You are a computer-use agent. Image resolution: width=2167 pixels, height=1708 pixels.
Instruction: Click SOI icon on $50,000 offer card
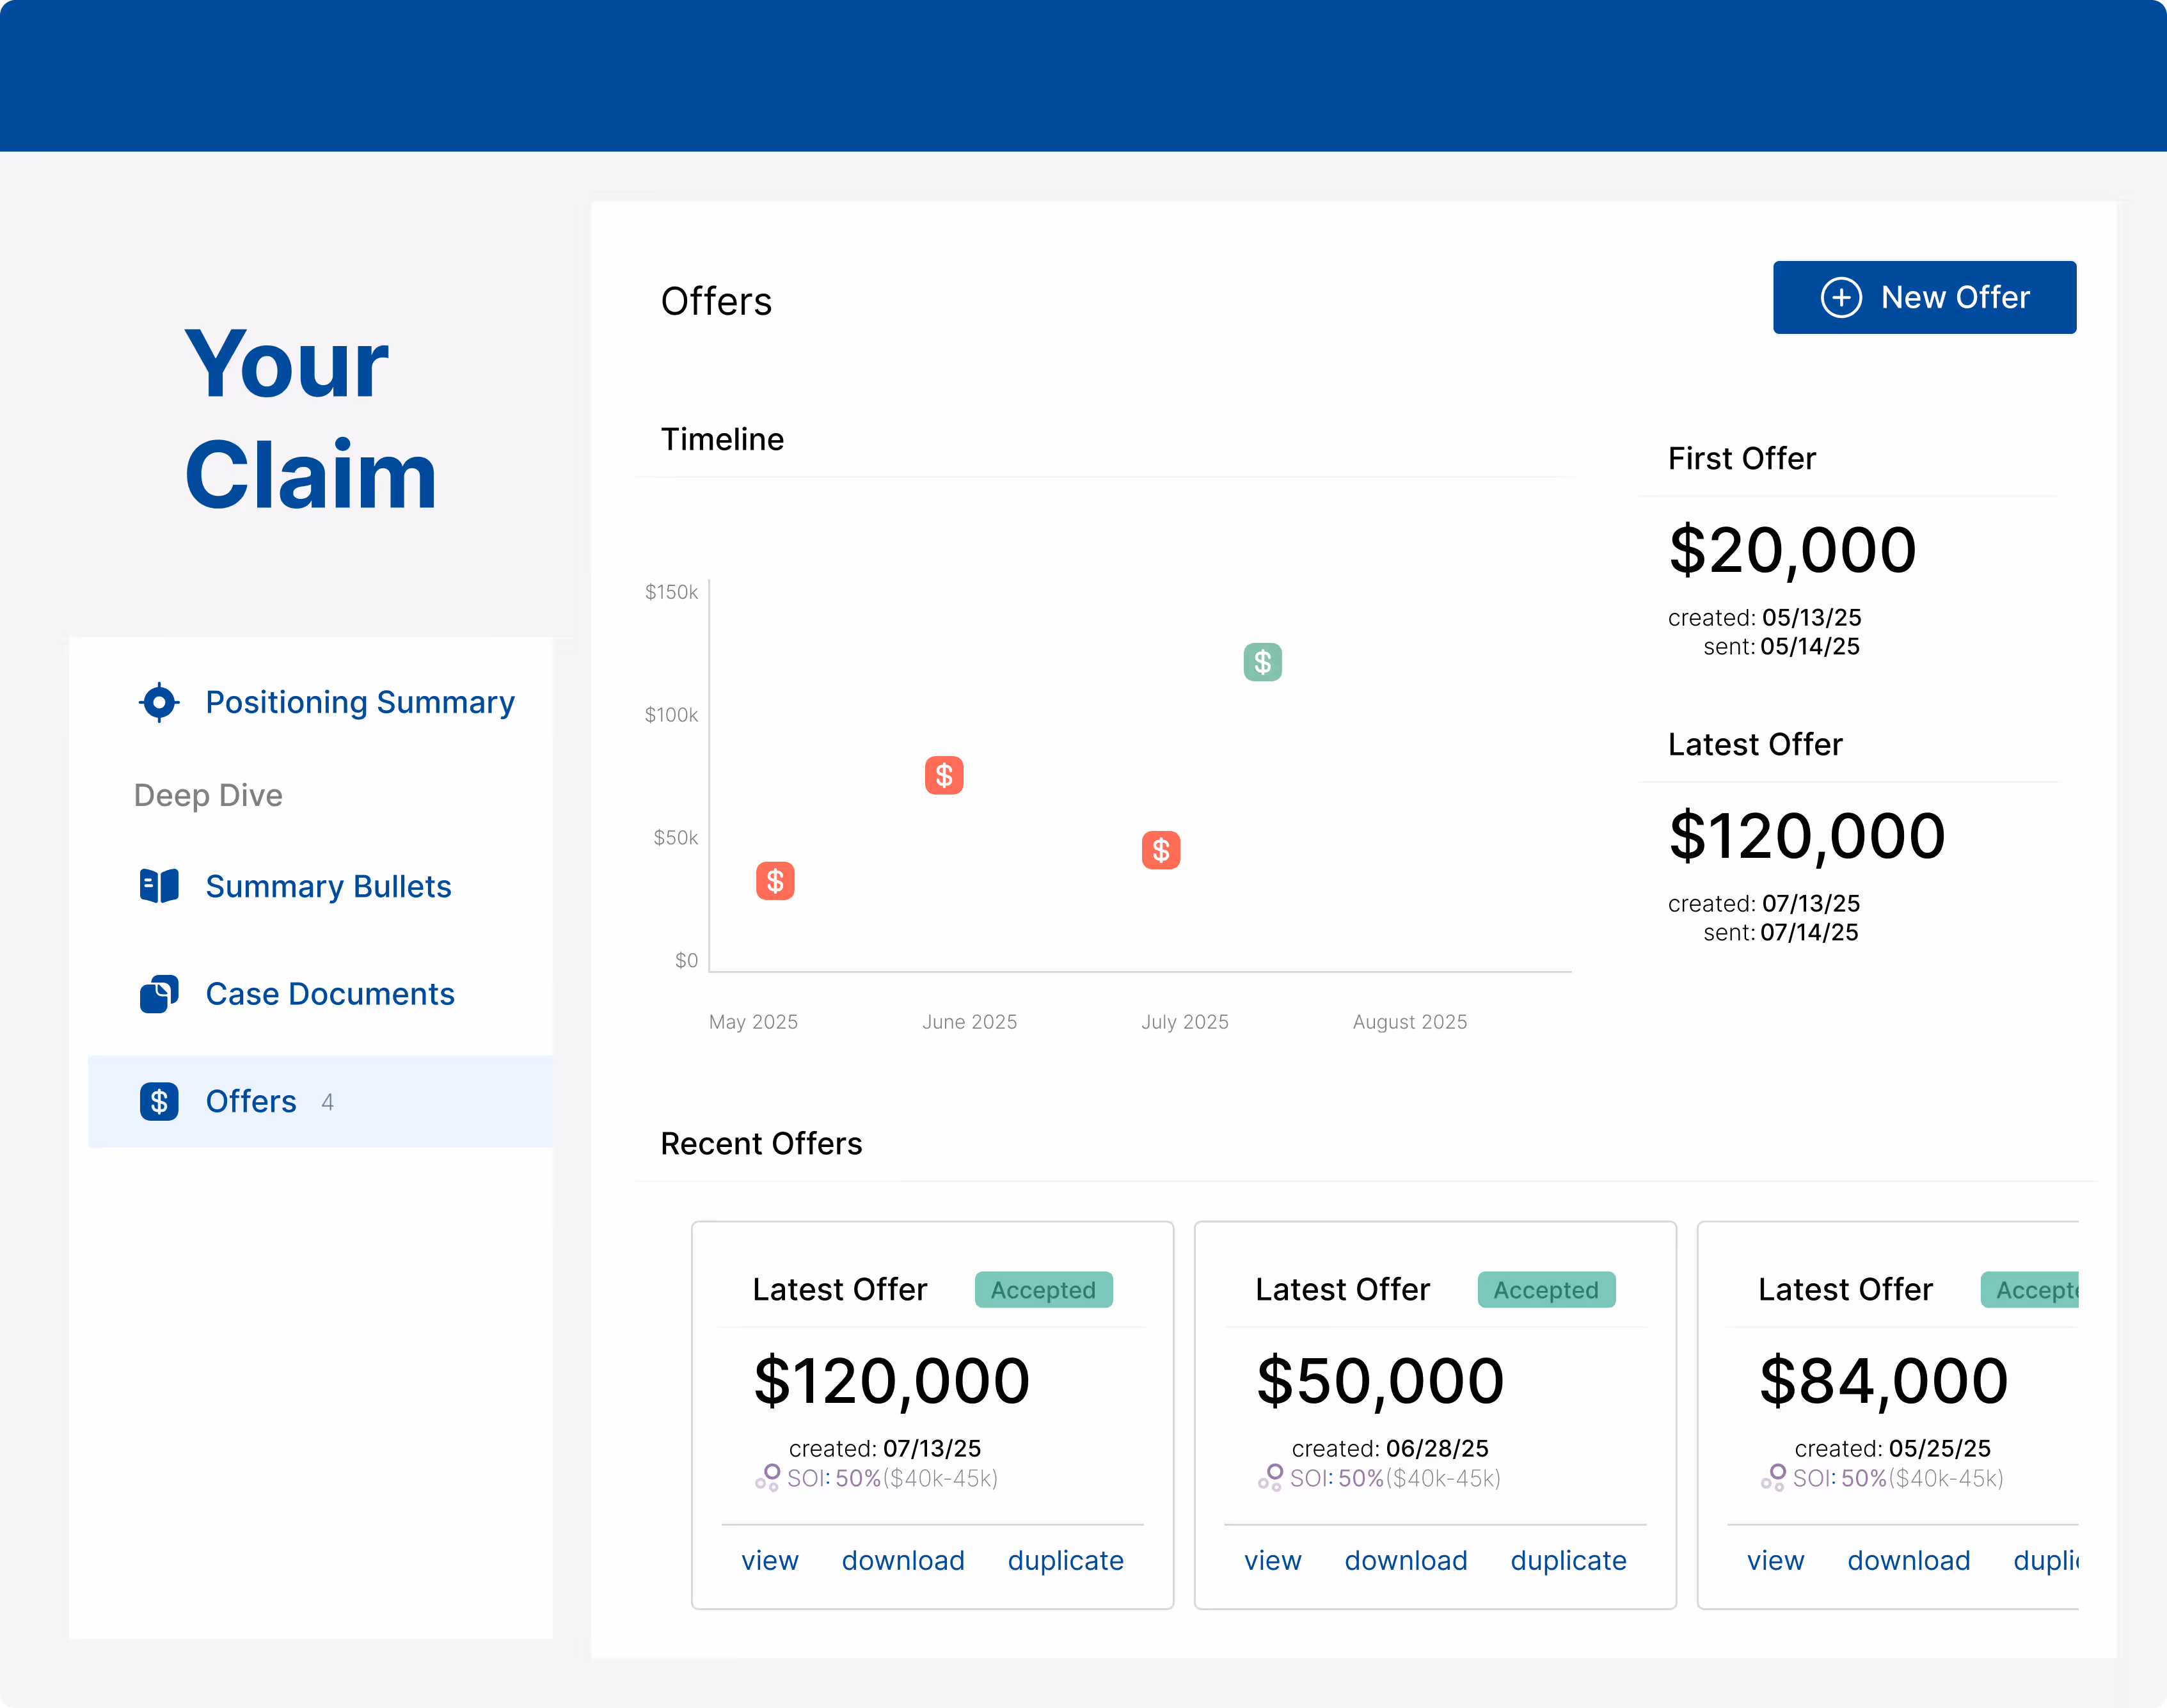click(1270, 1477)
